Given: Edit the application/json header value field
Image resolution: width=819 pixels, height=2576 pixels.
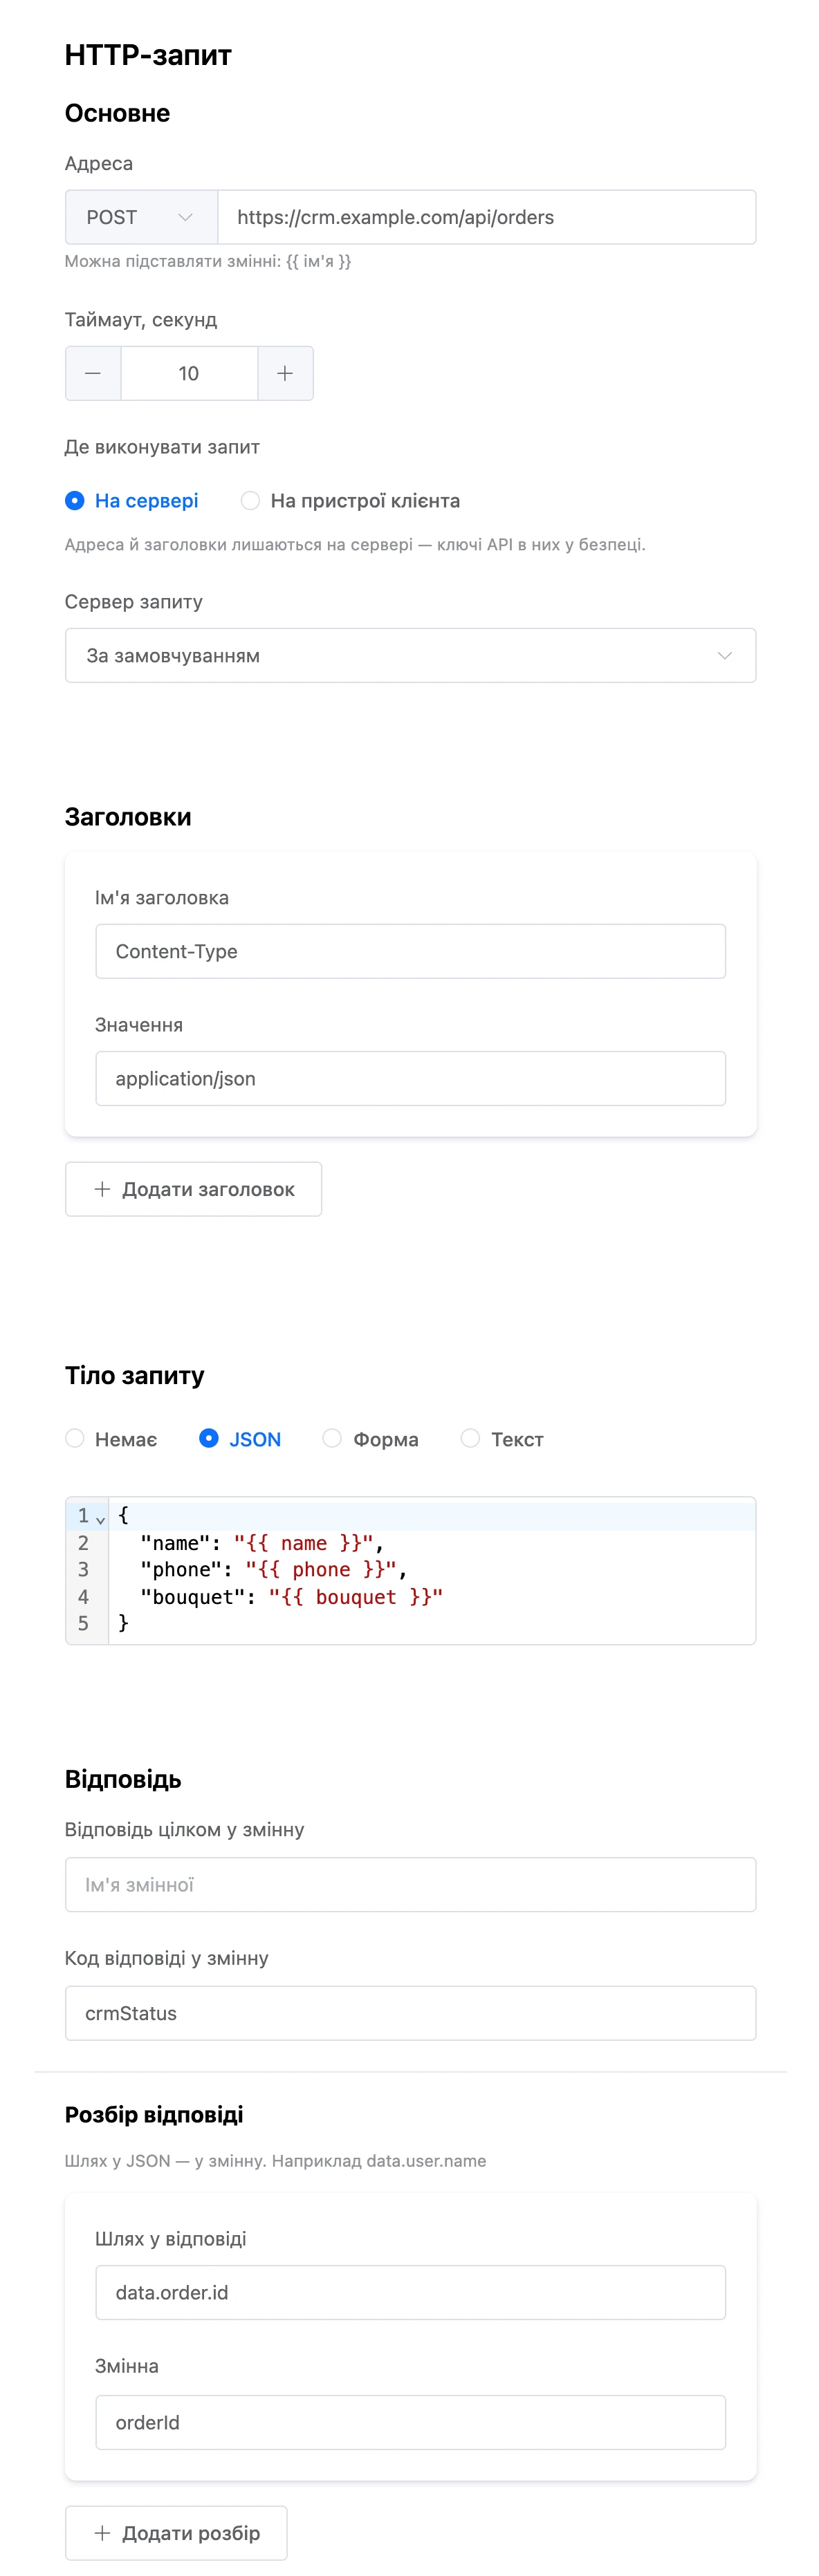Looking at the screenshot, I should click(x=410, y=1078).
